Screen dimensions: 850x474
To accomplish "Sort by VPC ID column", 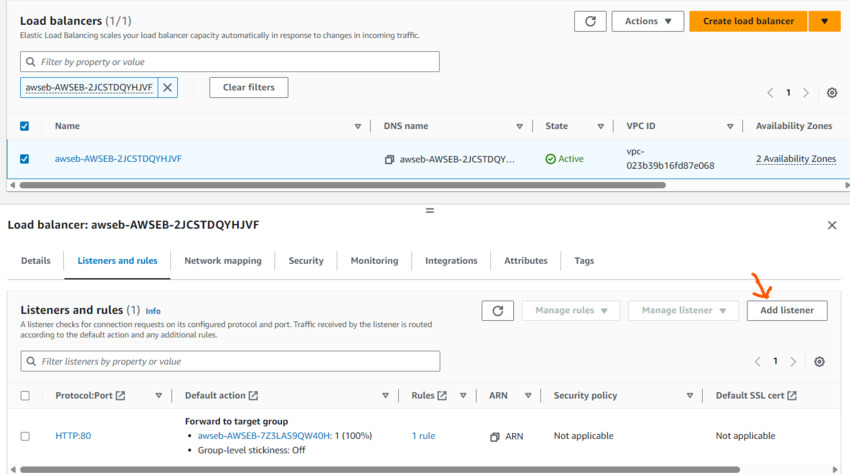I will [x=730, y=126].
